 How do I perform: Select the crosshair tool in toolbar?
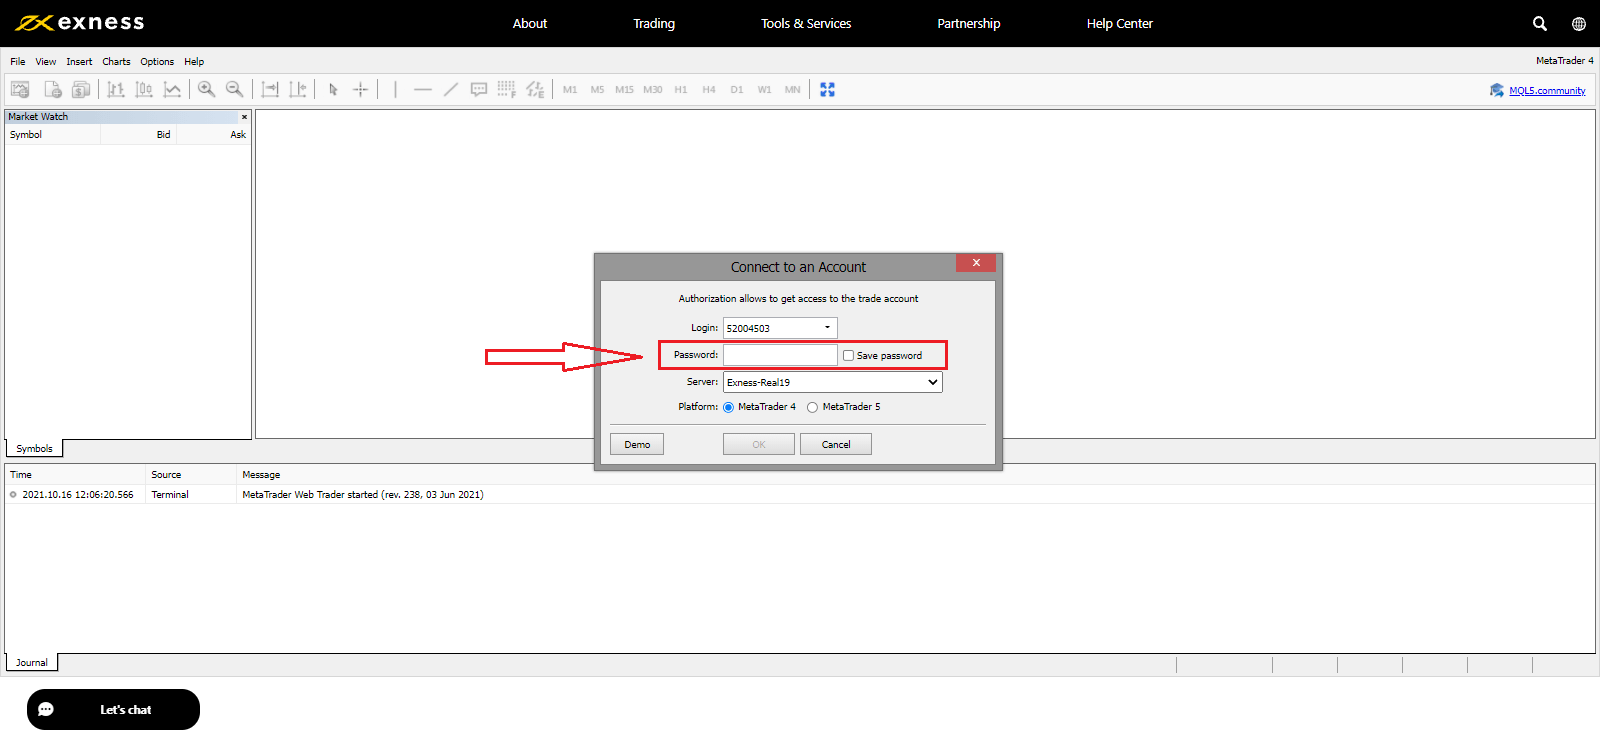click(361, 89)
